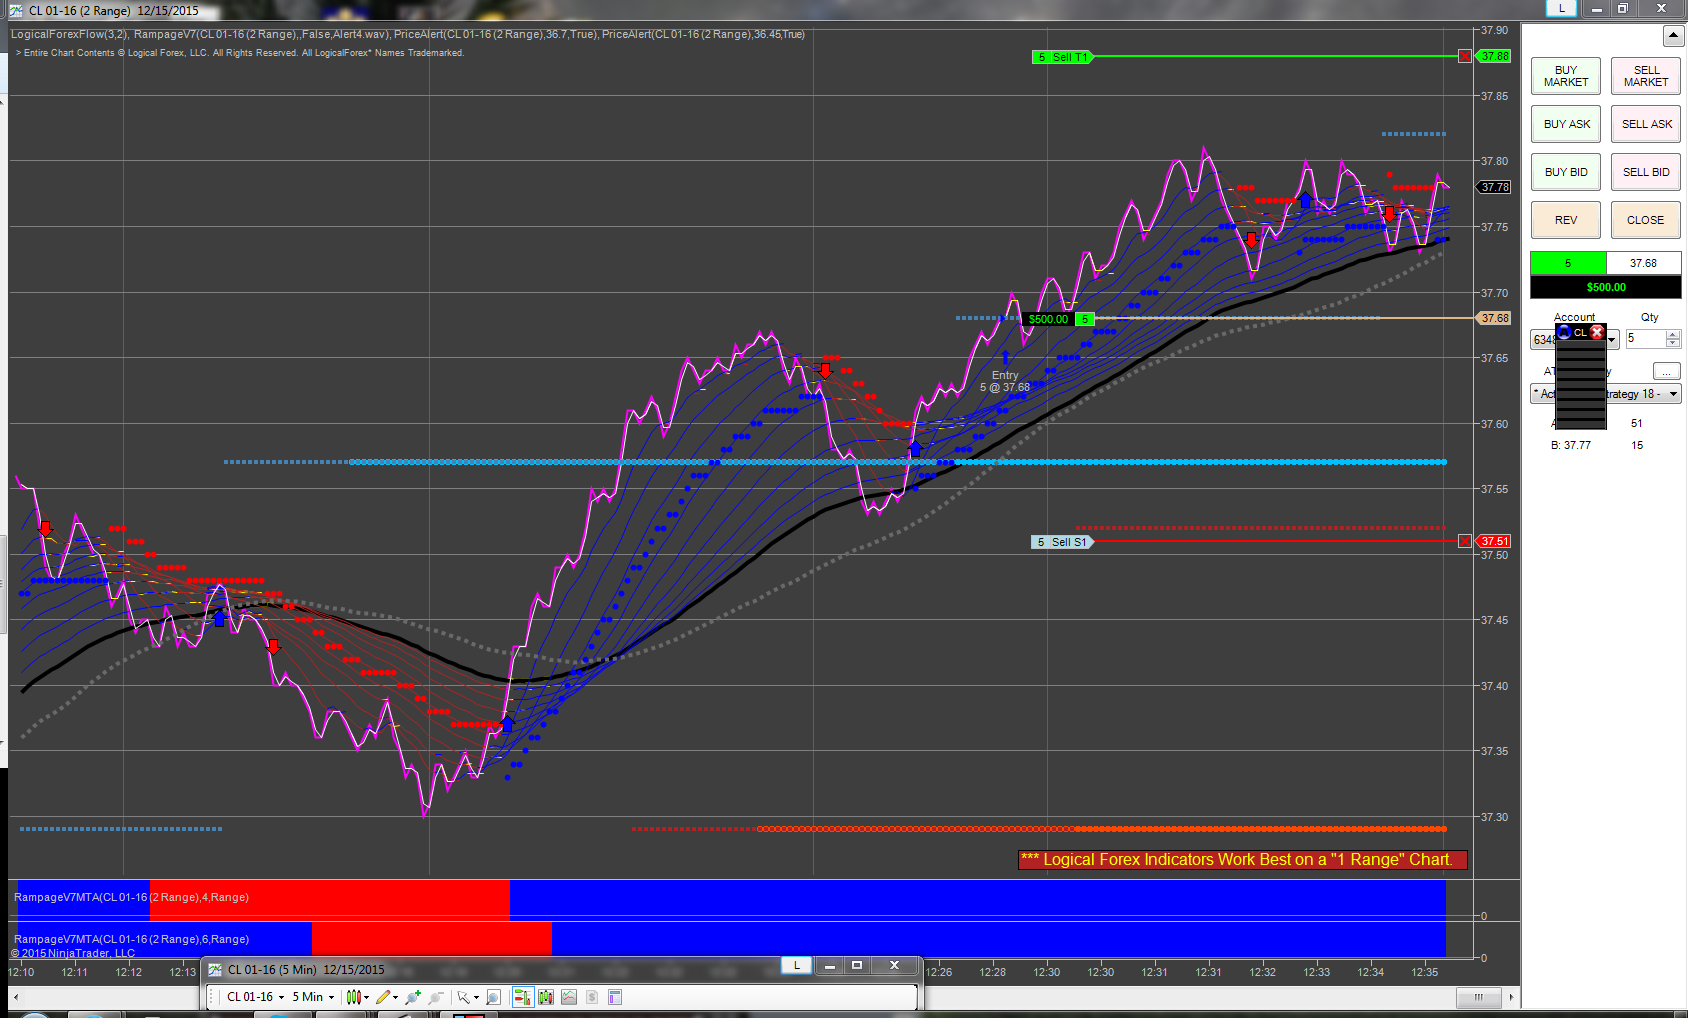Click the RampageV7MTA 6 Range indicator label
Image resolution: width=1688 pixels, height=1018 pixels.
(131, 939)
